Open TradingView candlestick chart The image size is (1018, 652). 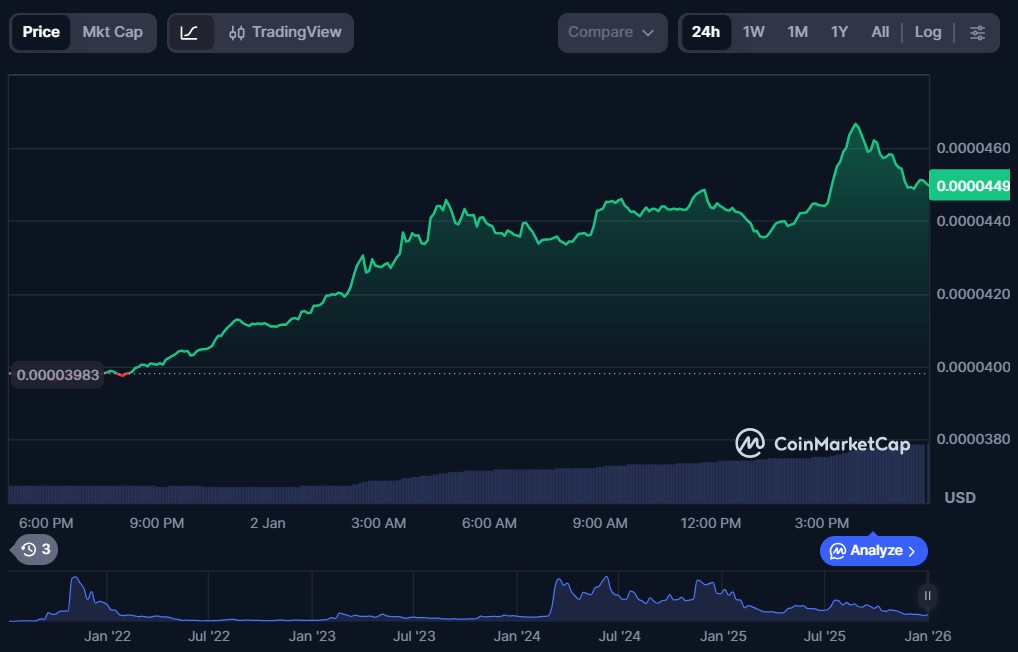tap(284, 32)
